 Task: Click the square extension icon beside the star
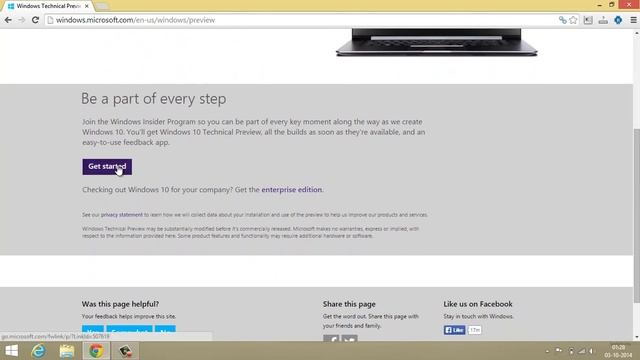(588, 20)
